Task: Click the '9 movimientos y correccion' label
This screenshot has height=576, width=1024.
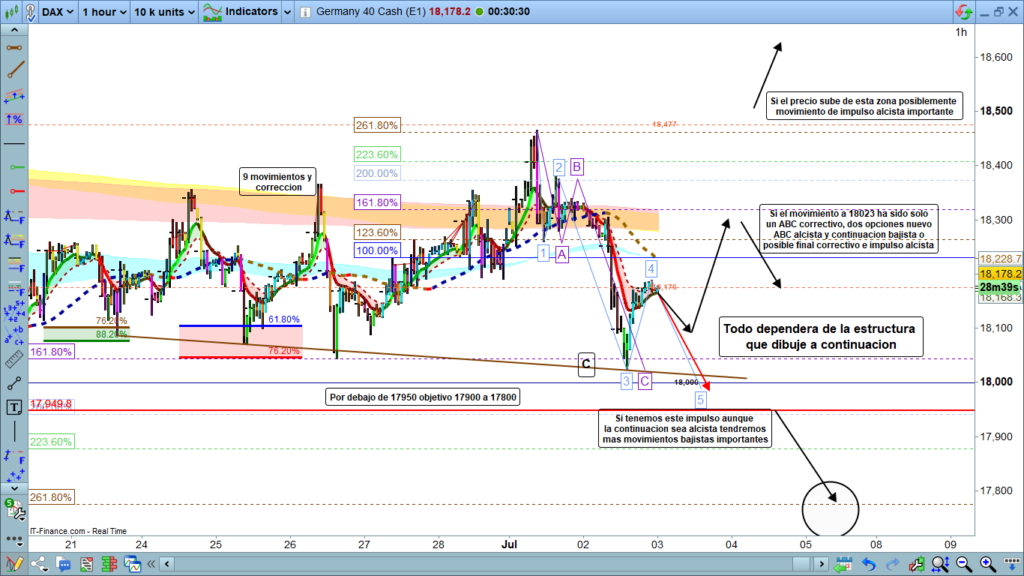Action: (277, 182)
